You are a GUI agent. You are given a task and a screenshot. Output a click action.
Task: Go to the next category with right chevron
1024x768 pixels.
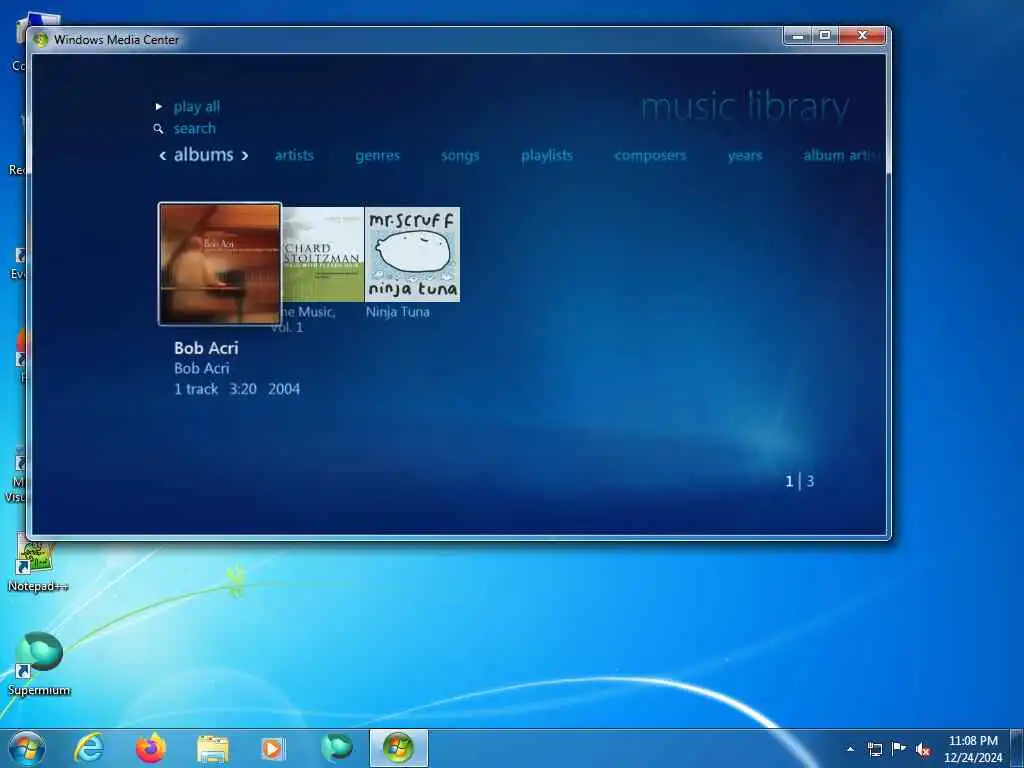[245, 155]
